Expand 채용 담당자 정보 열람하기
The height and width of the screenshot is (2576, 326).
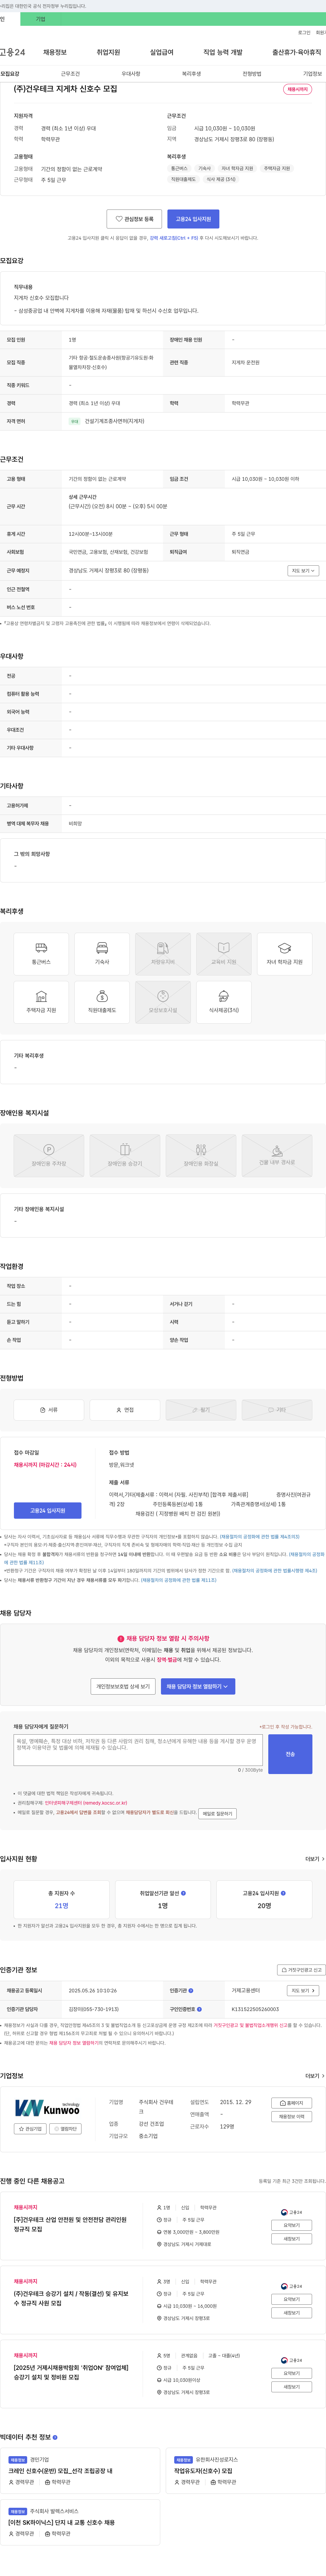click(x=198, y=1686)
